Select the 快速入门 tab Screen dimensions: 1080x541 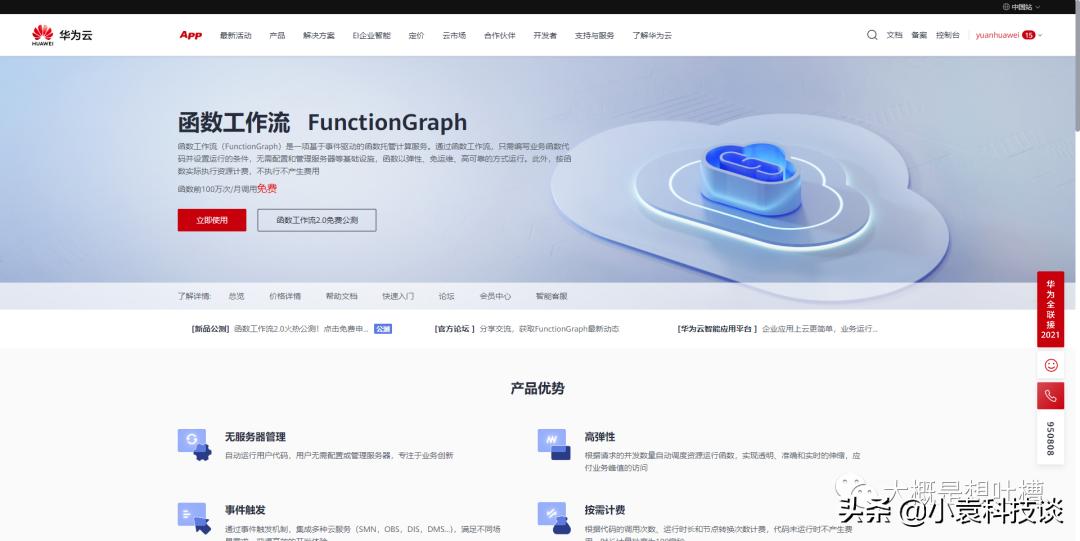tap(398, 296)
